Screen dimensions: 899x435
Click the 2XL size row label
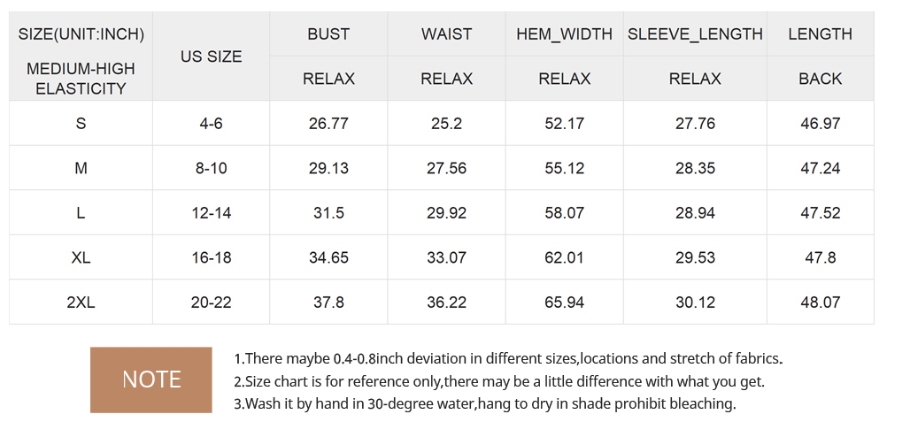coord(81,302)
